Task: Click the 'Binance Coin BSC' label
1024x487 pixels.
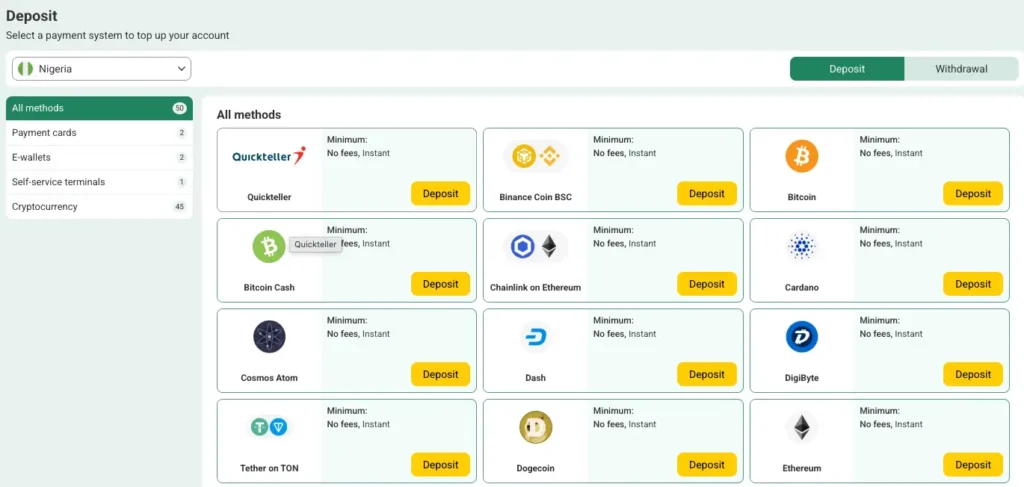Action: pos(535,197)
